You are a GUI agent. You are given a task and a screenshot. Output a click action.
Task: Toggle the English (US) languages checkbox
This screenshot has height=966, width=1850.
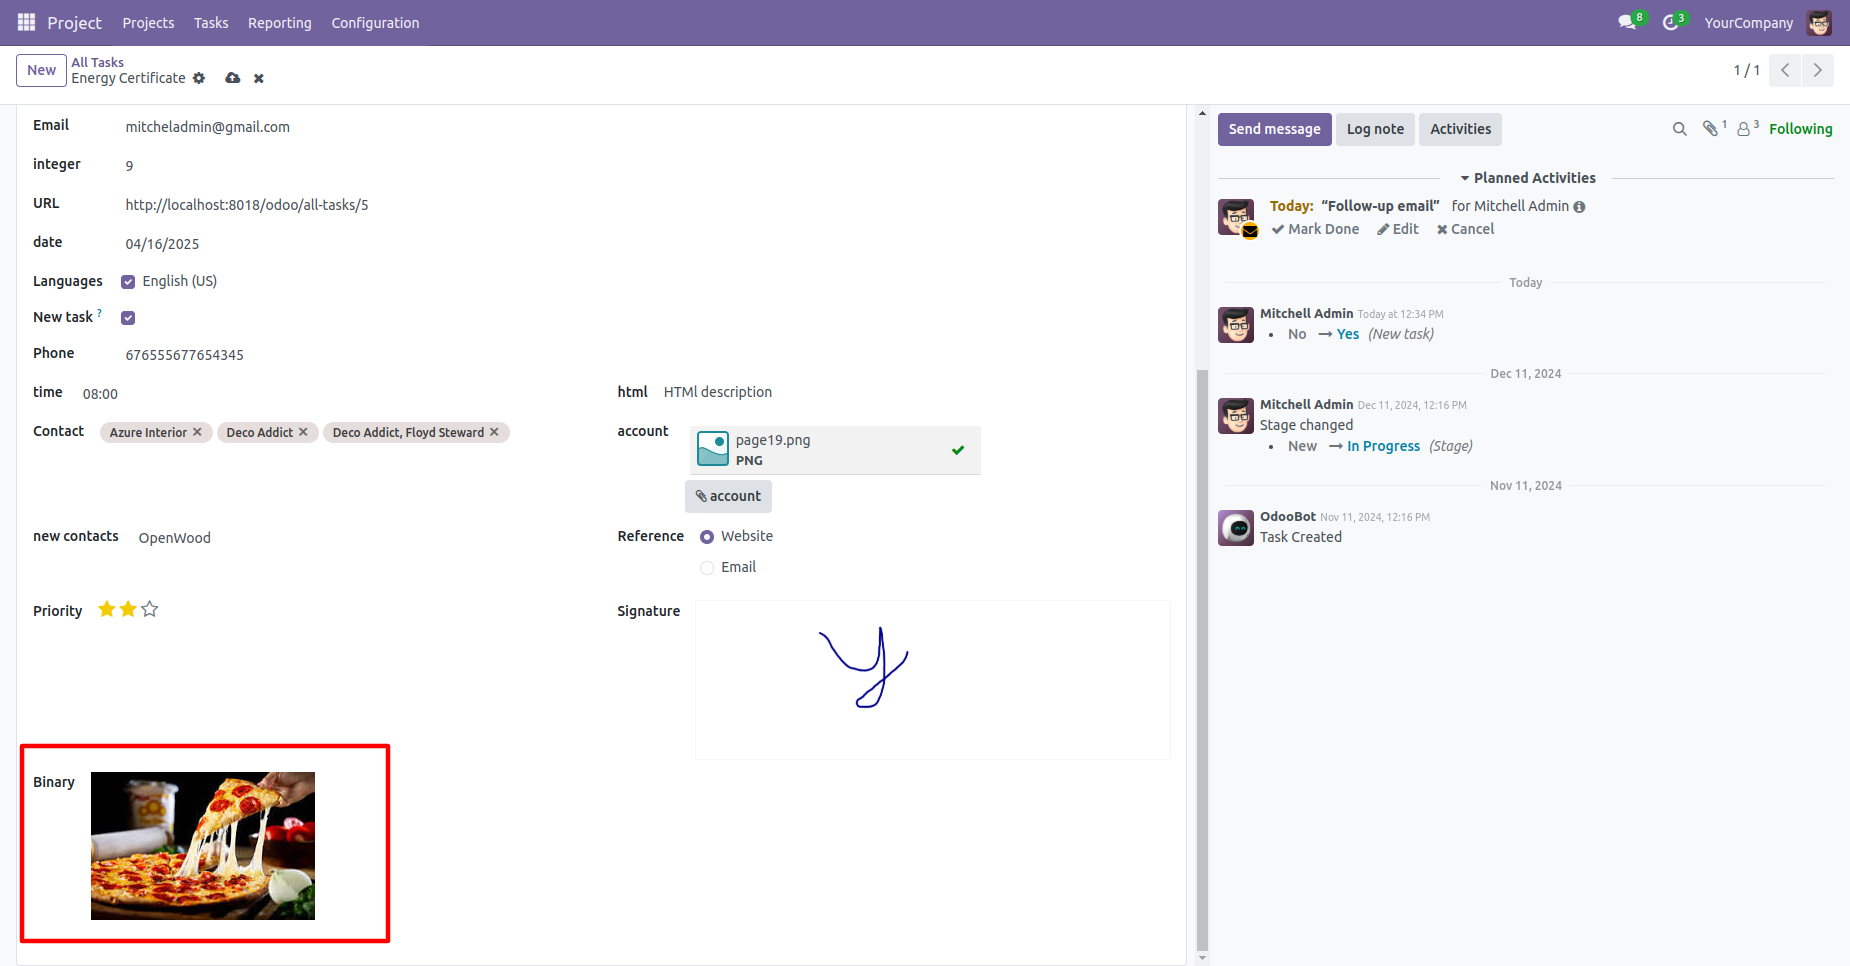(x=128, y=282)
